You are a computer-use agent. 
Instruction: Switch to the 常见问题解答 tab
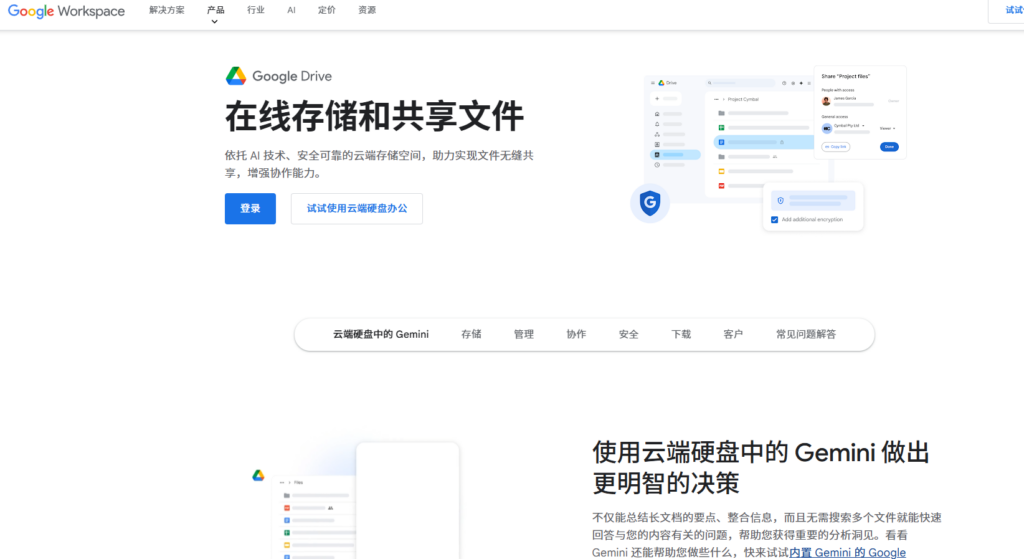(x=806, y=334)
